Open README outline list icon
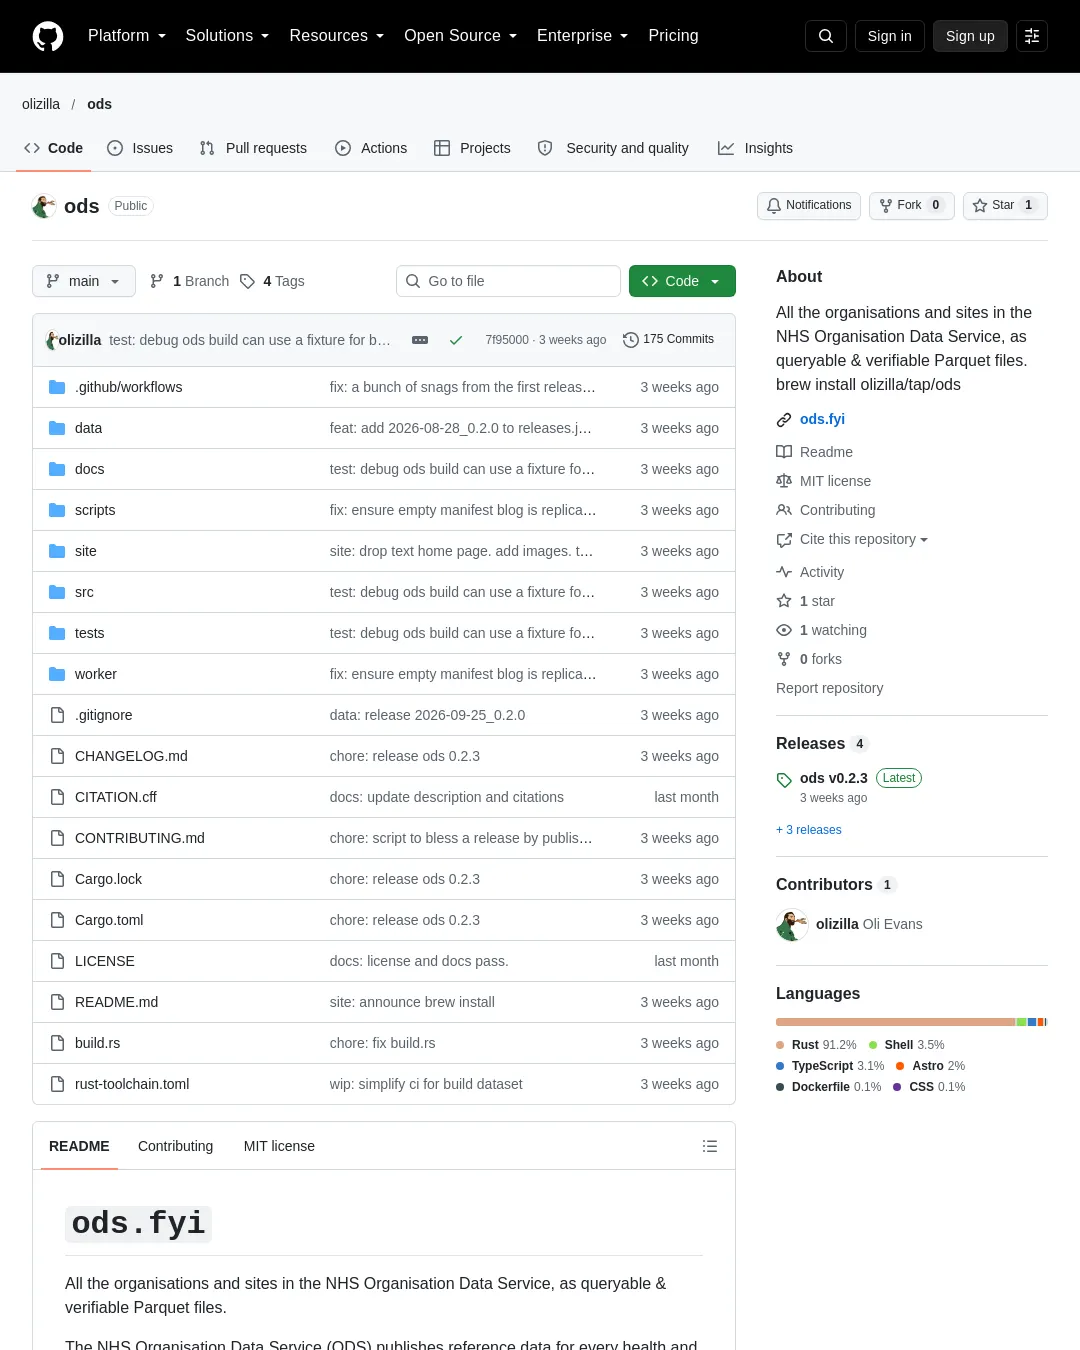The width and height of the screenshot is (1080, 1350). tap(710, 1146)
